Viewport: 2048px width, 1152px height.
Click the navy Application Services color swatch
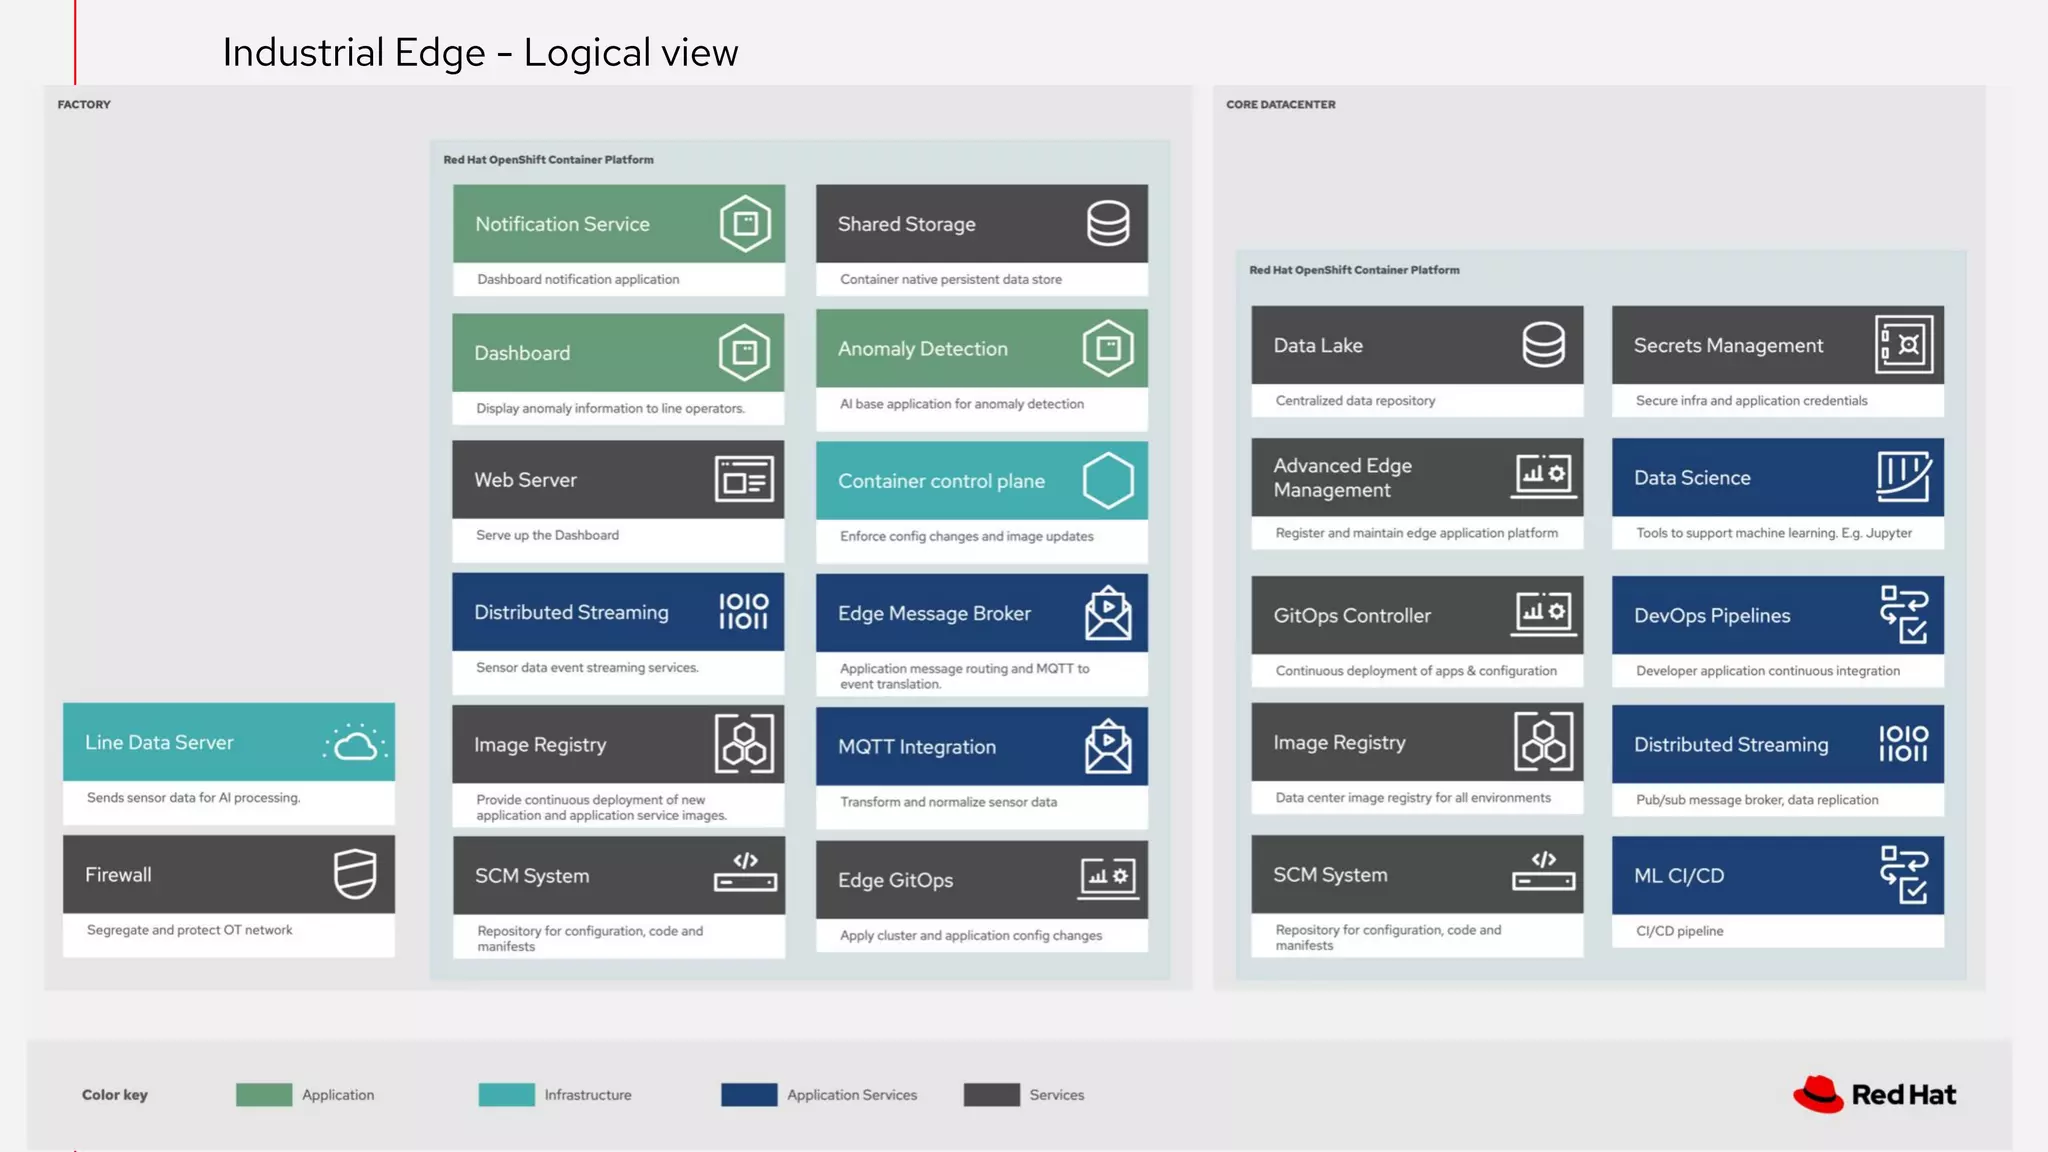(x=749, y=1095)
